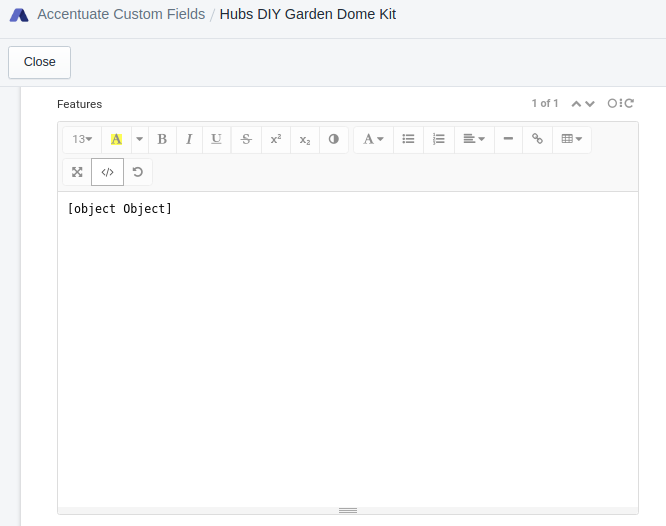Click the 'Features' field label
The image size is (666, 526).
coord(79,104)
